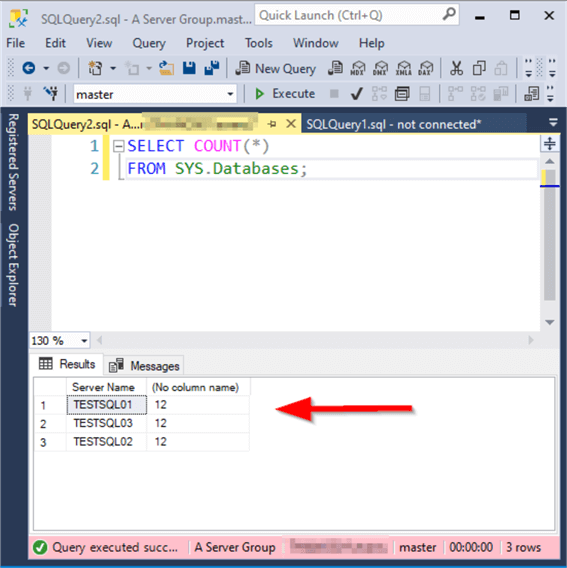Click Include Client Statistics icon
567x568 pixels.
pyautogui.click(x=501, y=94)
